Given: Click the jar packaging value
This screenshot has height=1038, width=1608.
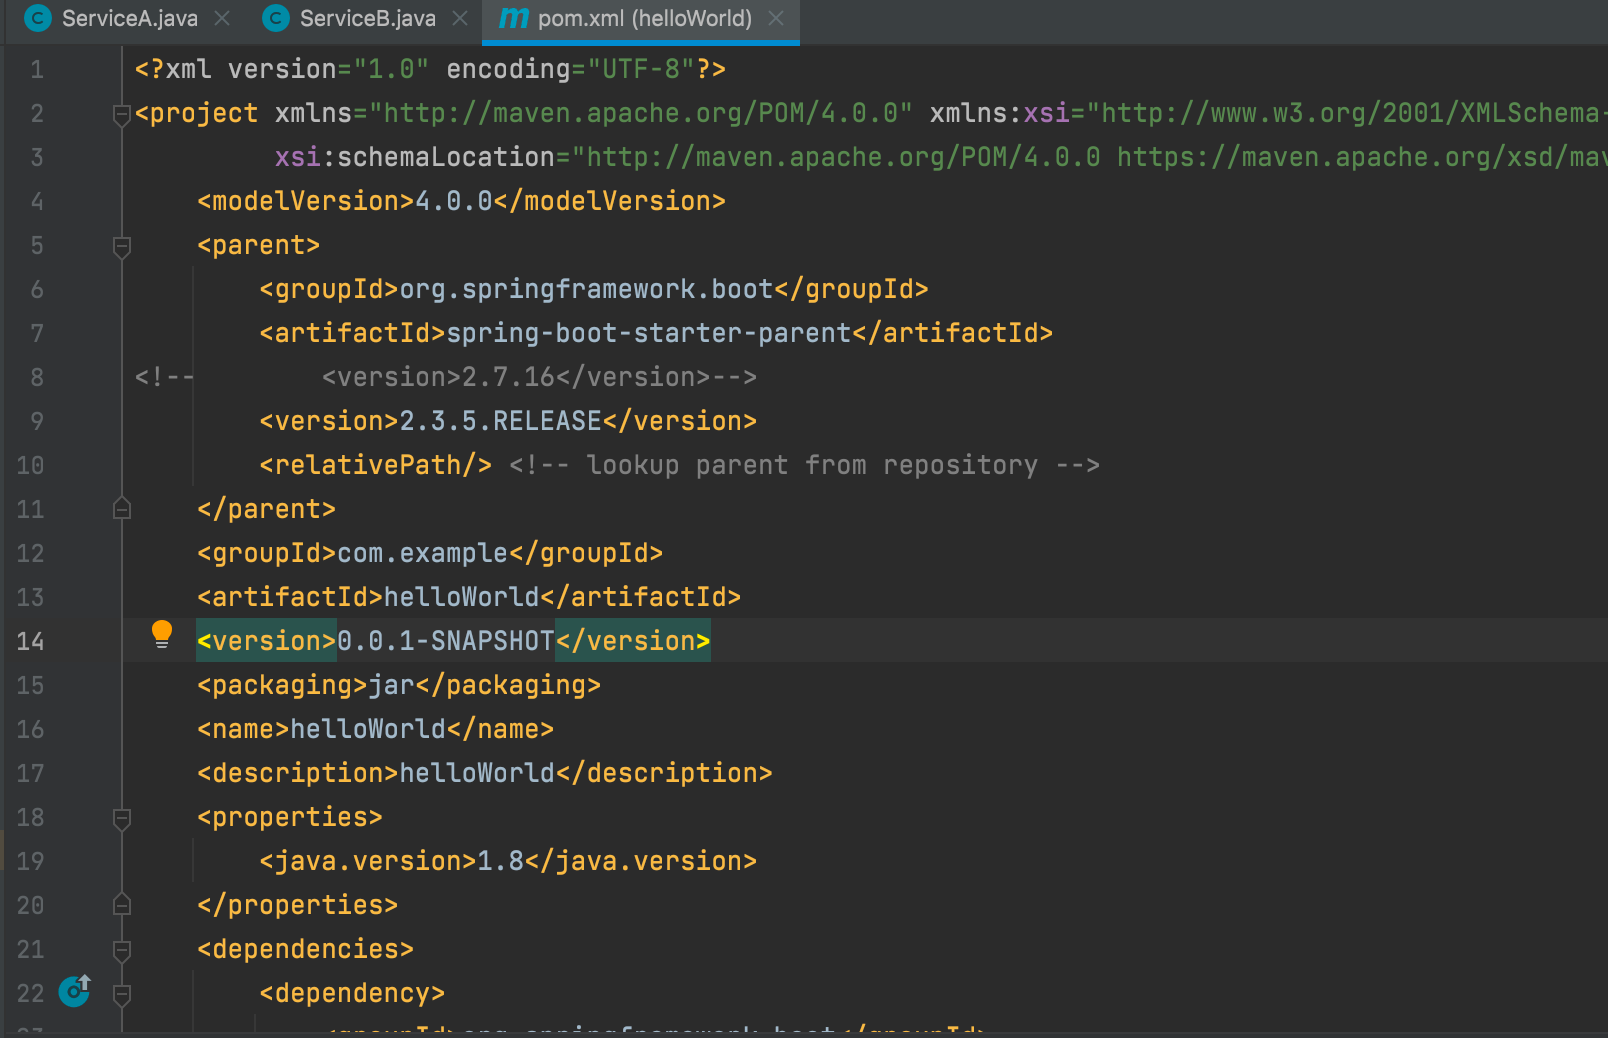Looking at the screenshot, I should pyautogui.click(x=391, y=686).
